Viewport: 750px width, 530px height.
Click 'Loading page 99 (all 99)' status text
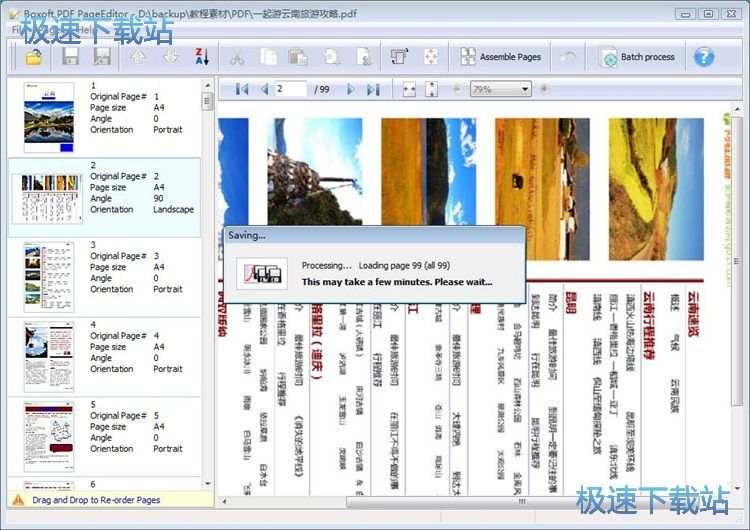(404, 265)
